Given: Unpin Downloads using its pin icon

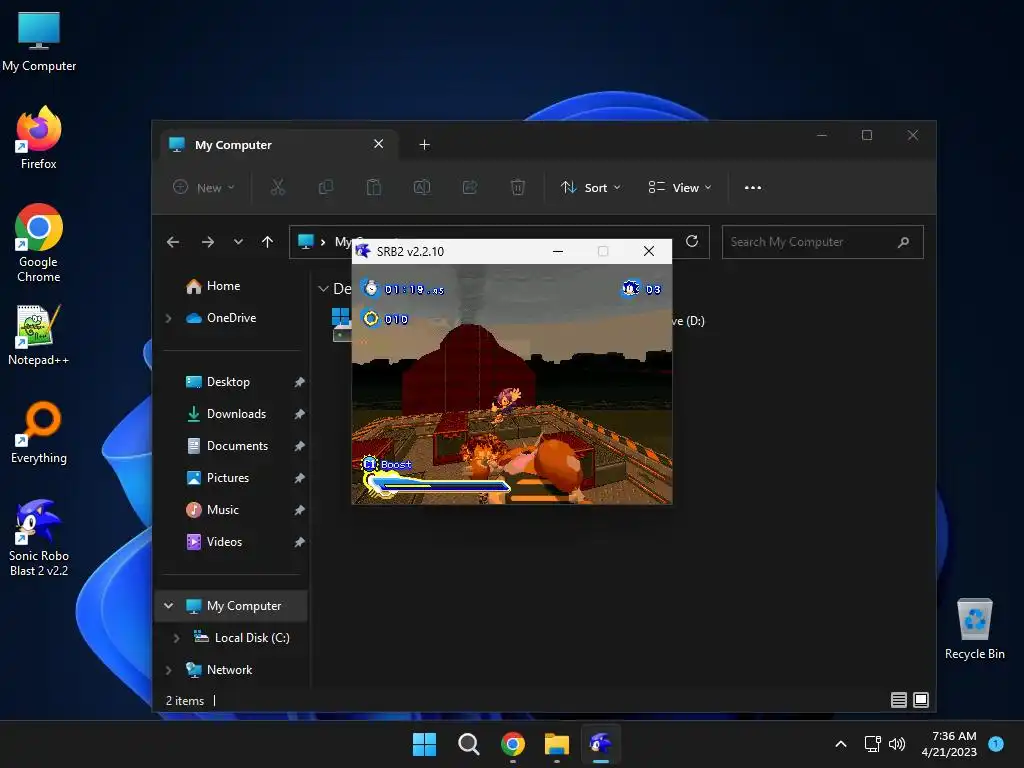Looking at the screenshot, I should [x=299, y=414].
